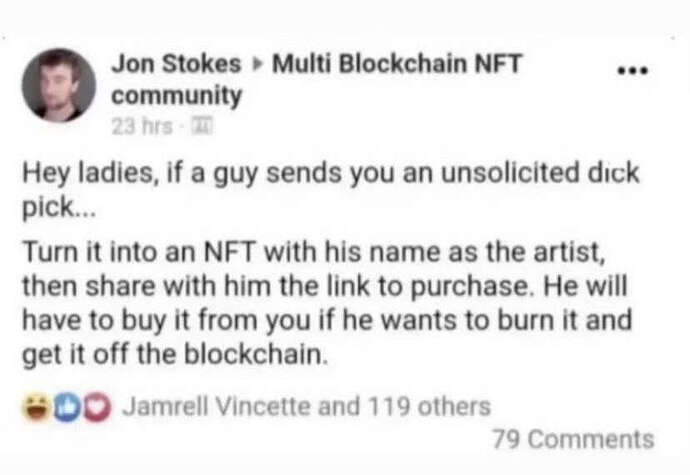Click the line beginning Turn it into an NFT
Screen dimensions: 690x475
tap(314, 253)
